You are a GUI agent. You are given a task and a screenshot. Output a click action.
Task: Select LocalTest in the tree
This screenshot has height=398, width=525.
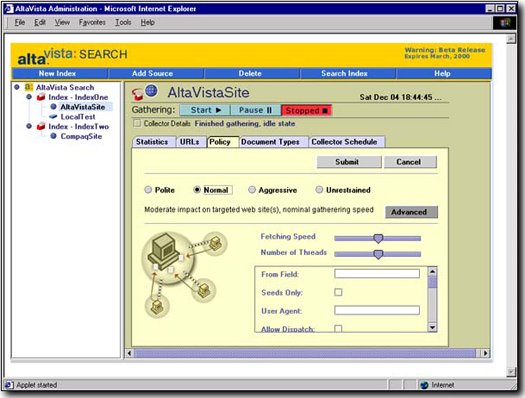78,116
